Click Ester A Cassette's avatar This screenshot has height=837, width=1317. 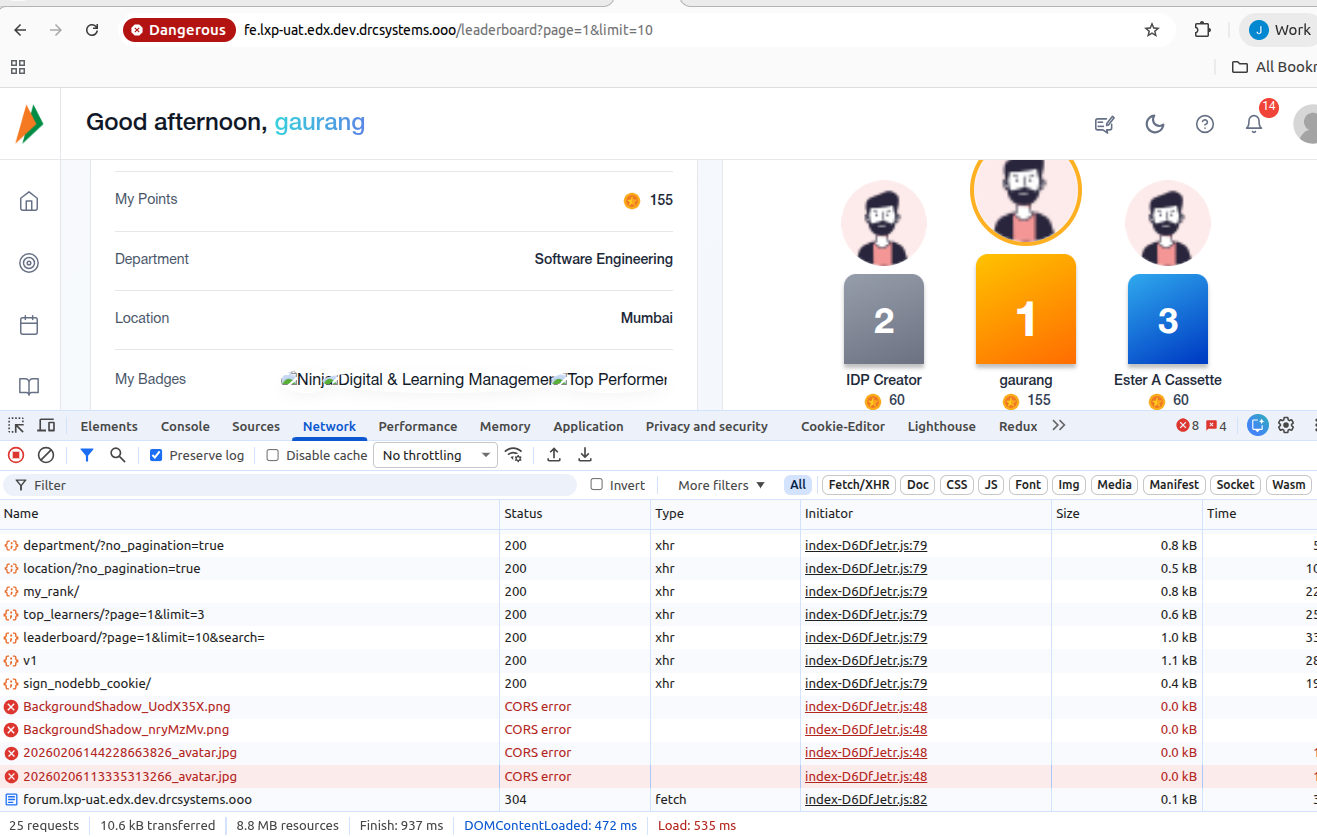point(1168,222)
